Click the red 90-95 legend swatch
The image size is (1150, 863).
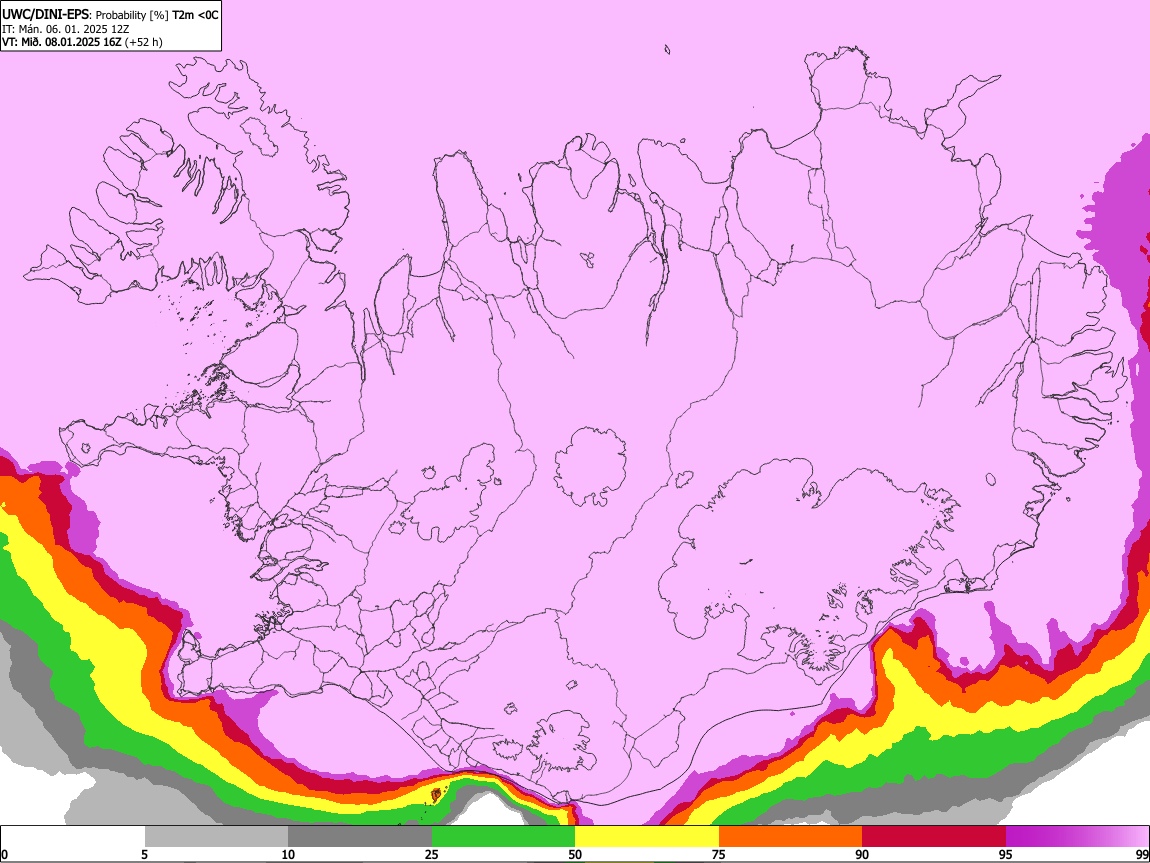click(x=934, y=836)
